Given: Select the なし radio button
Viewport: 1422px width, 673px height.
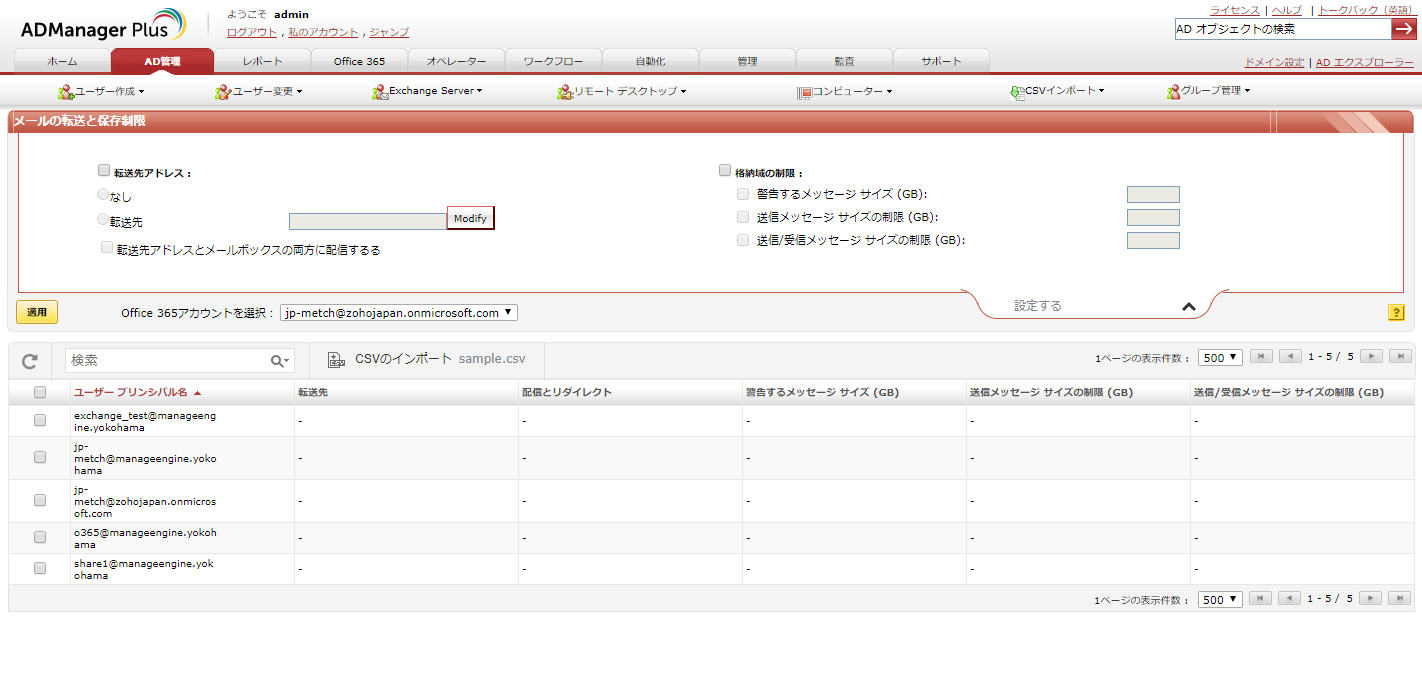Looking at the screenshot, I should click(x=103, y=194).
